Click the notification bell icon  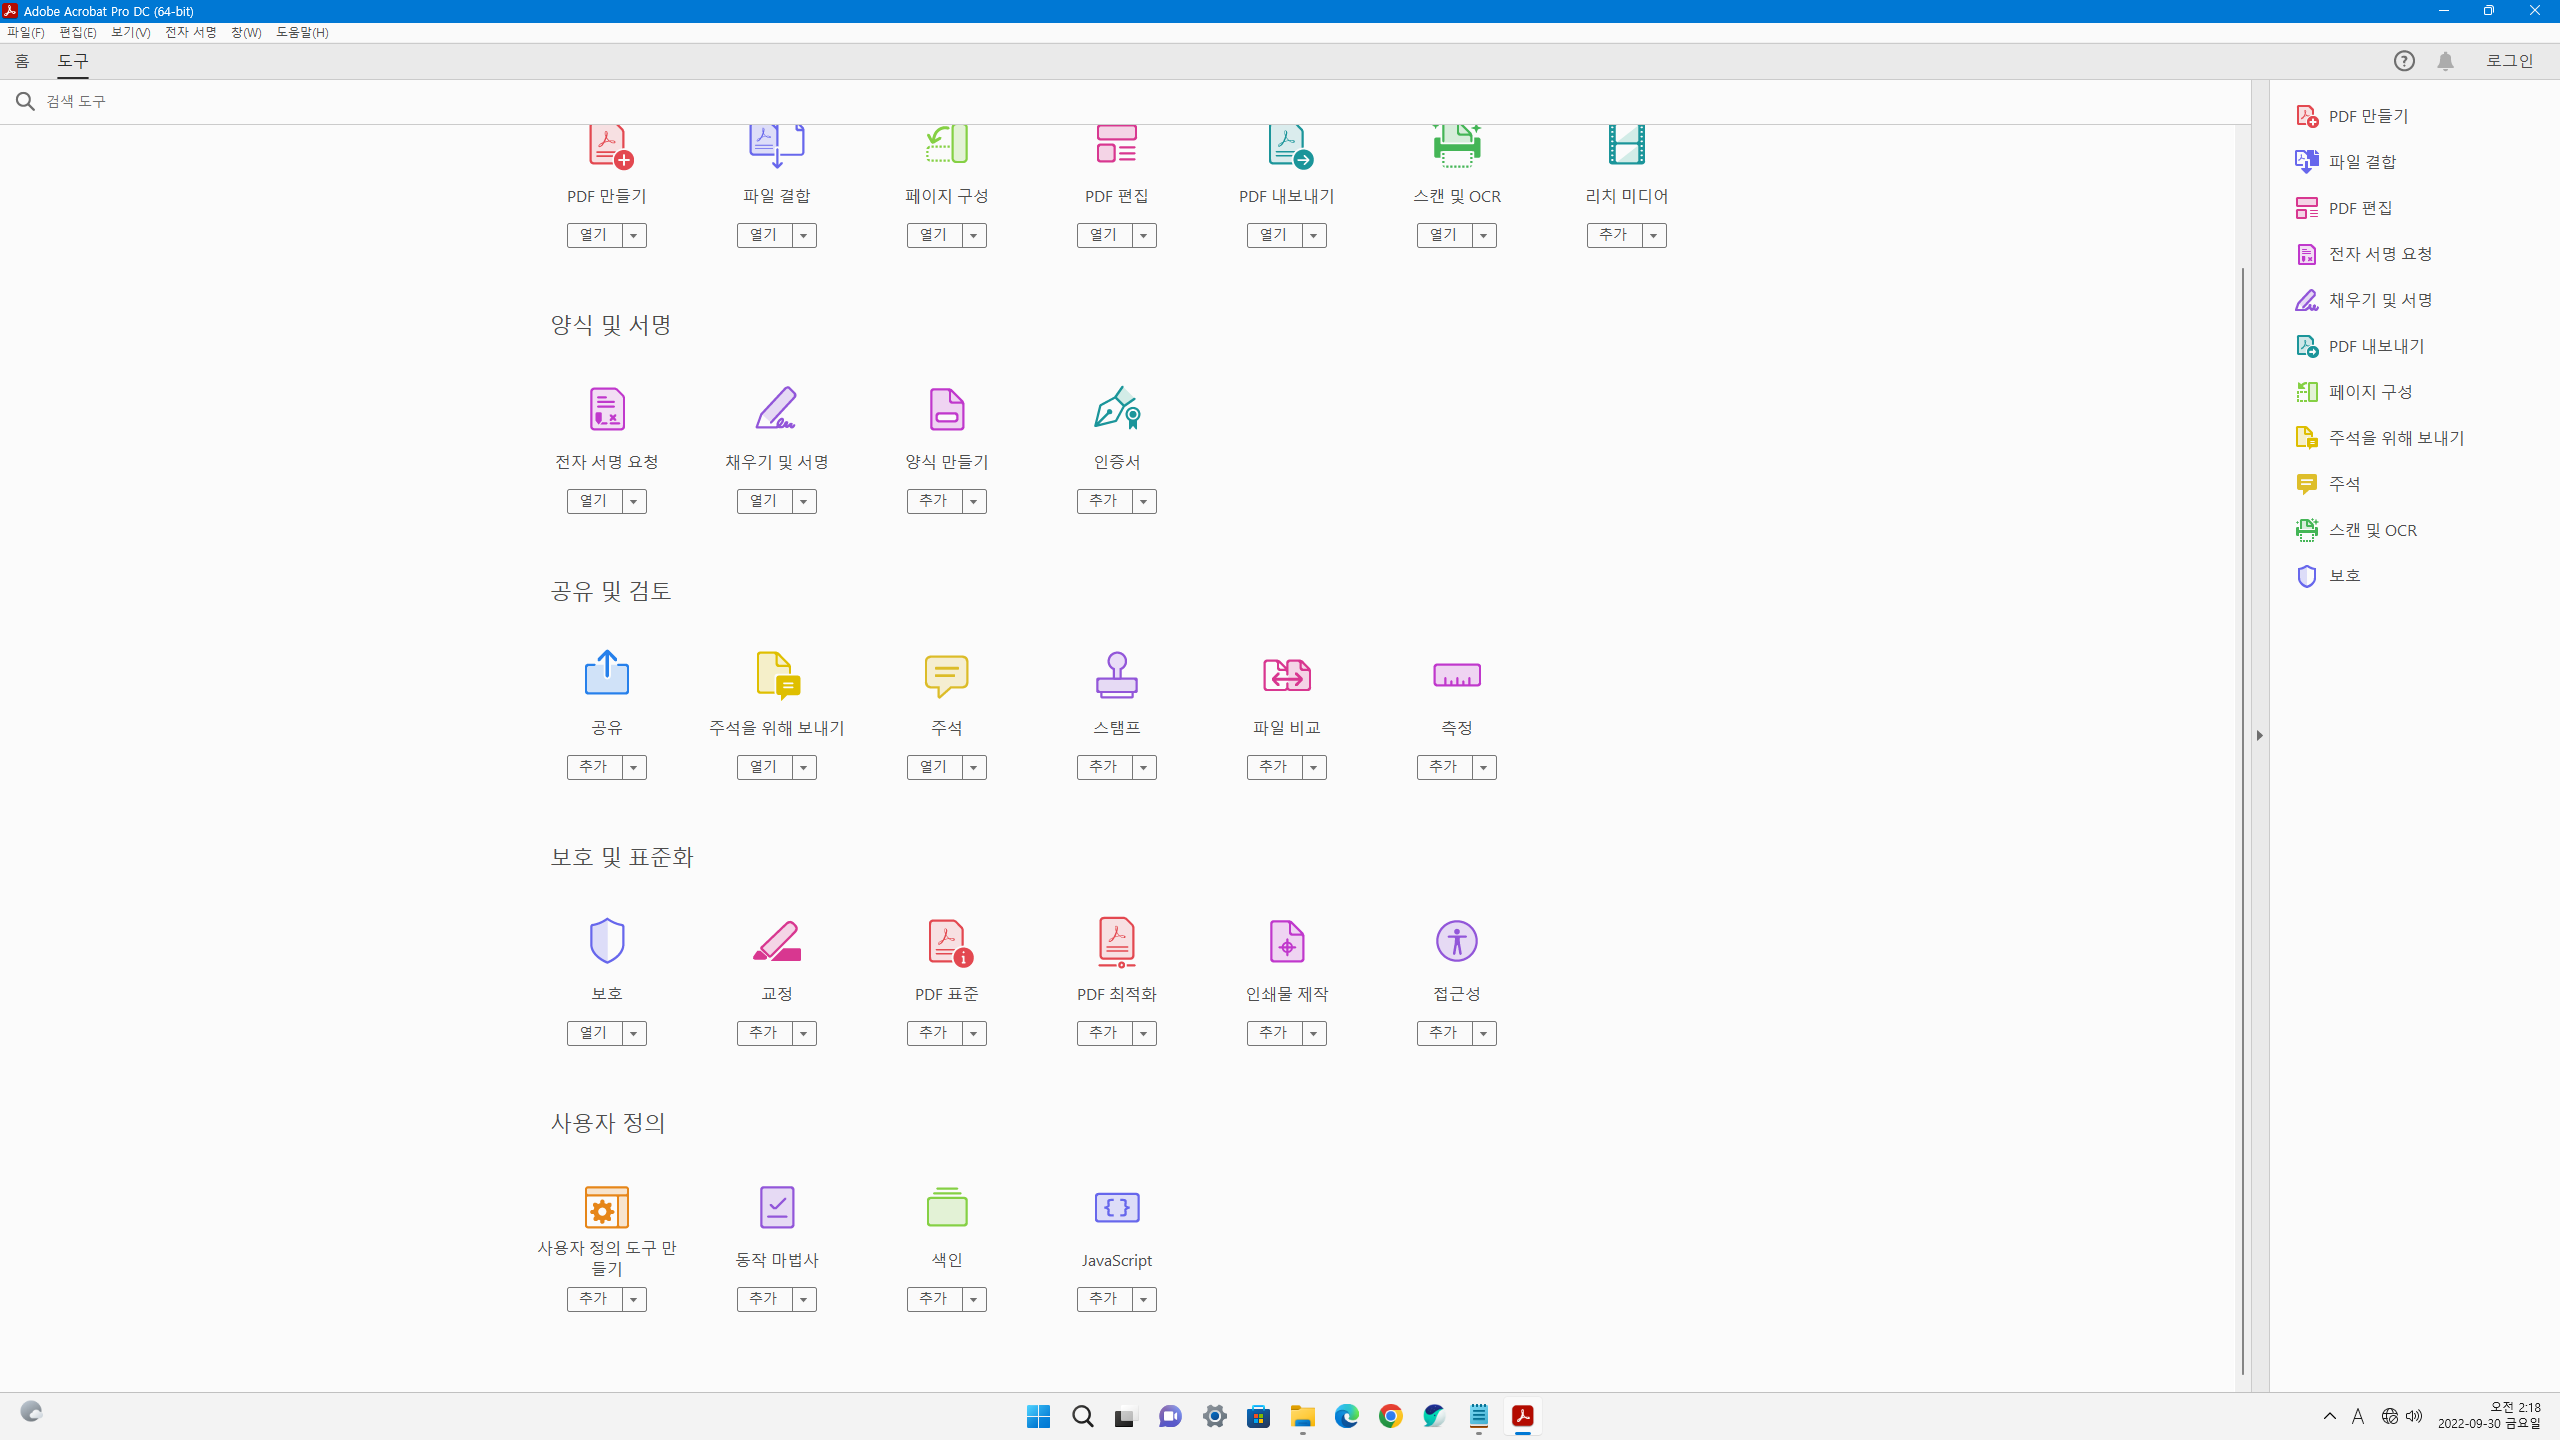(2445, 61)
